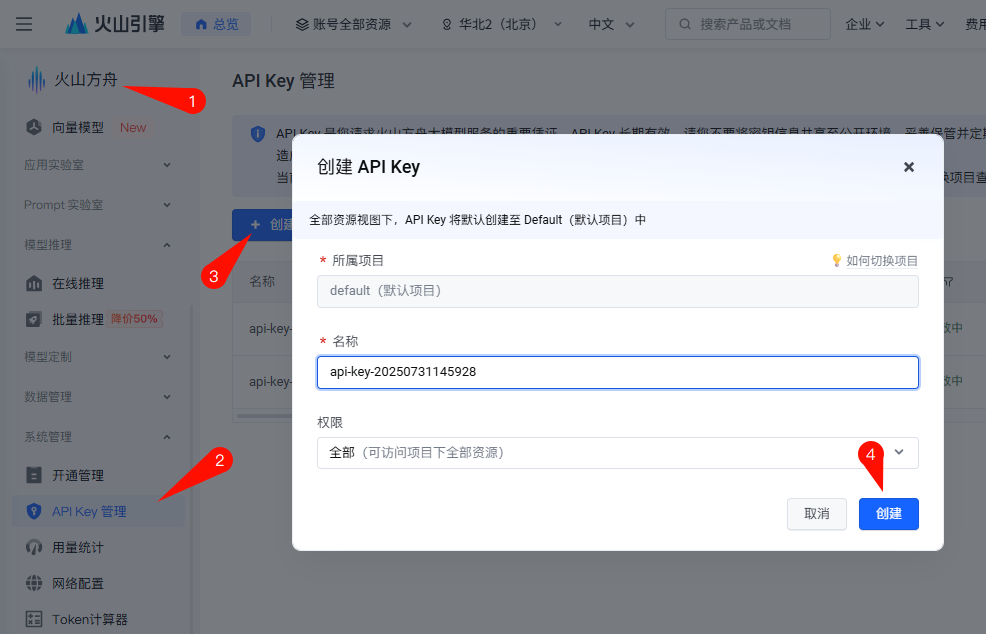Click the API Key 管理 shield icon

(34, 511)
